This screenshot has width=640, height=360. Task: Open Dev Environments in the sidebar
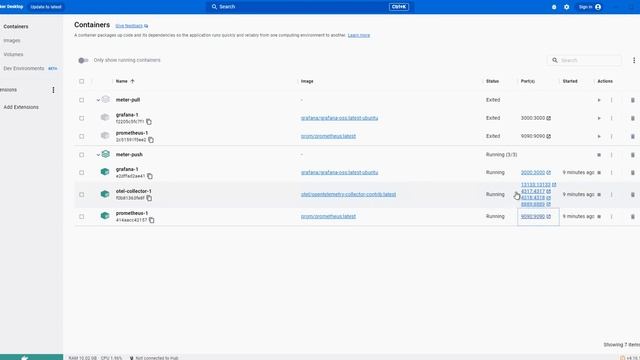pos(24,69)
